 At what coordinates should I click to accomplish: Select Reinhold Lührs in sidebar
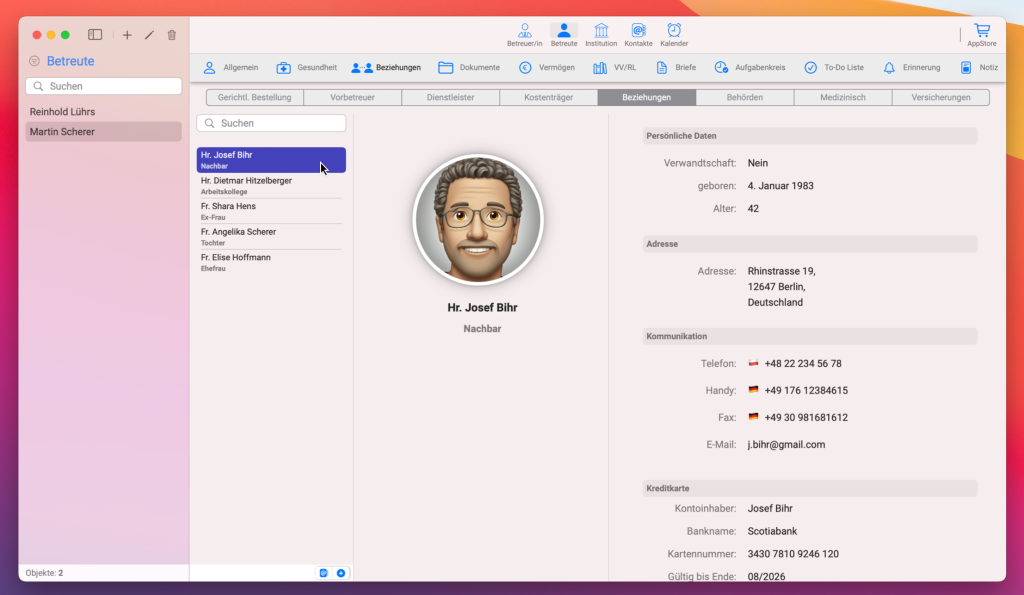pyautogui.click(x=104, y=112)
